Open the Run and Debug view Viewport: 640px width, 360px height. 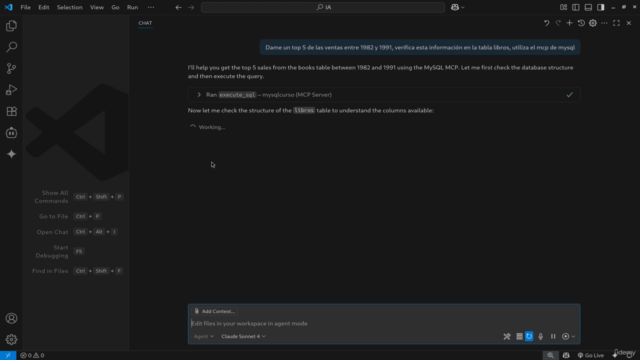pos(11,90)
